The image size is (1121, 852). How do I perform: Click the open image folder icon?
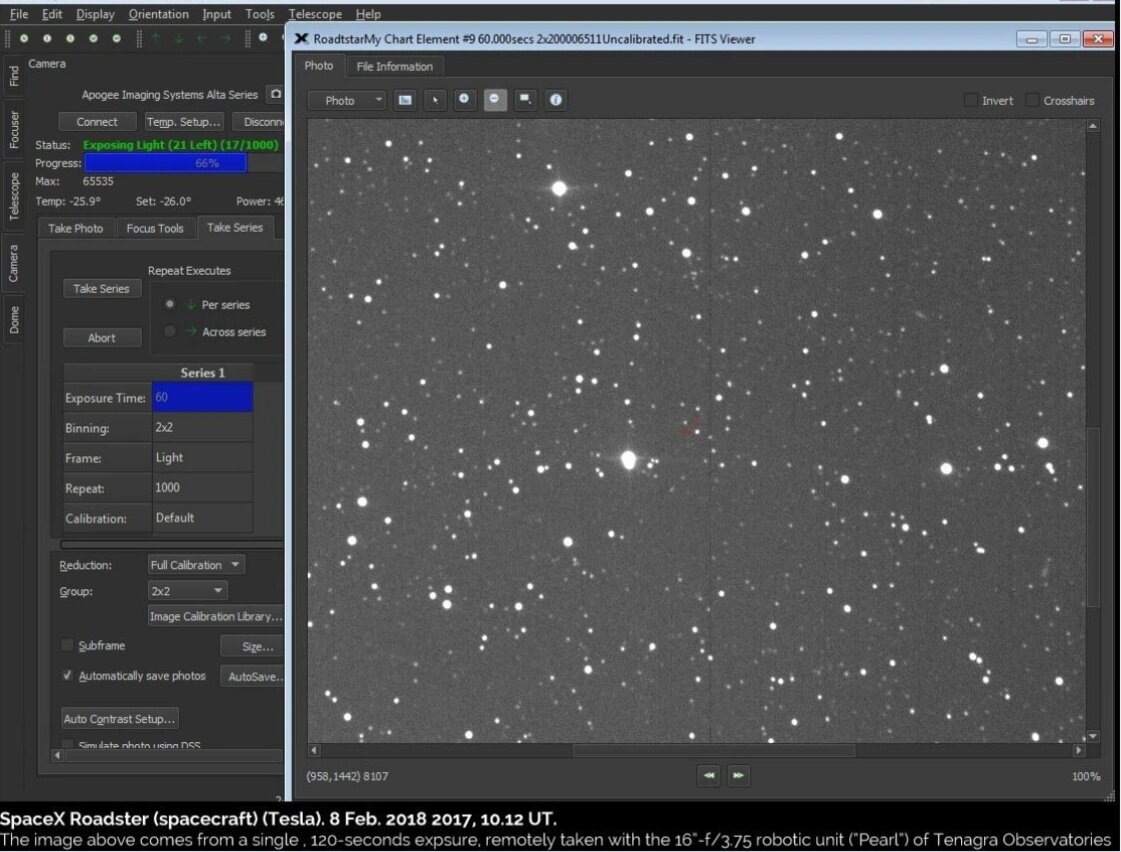click(x=405, y=100)
